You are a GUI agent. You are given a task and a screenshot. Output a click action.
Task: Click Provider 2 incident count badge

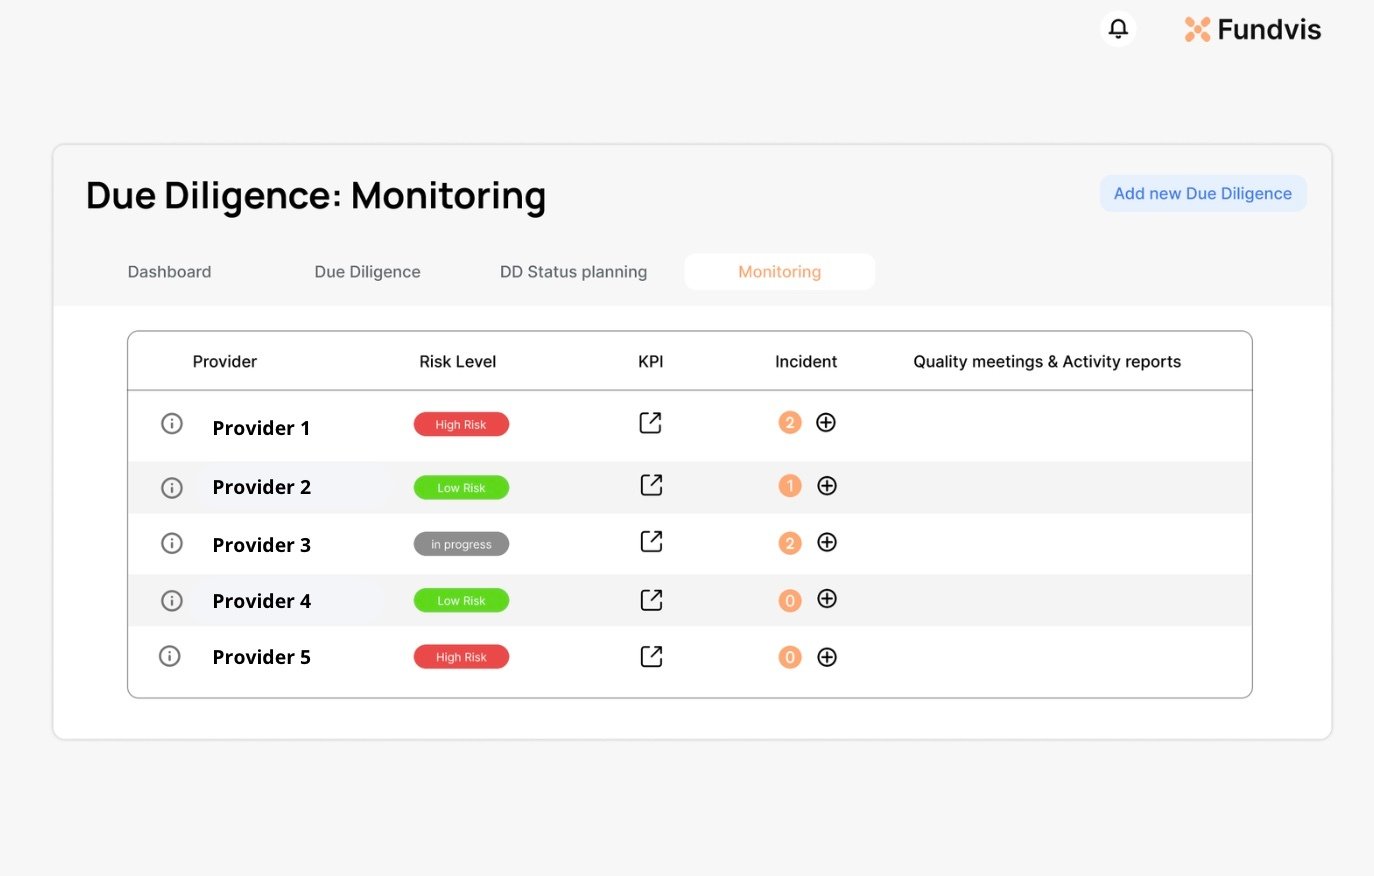(790, 486)
